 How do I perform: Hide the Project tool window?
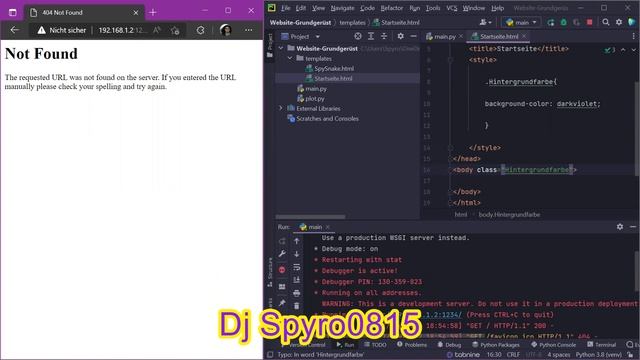[413, 36]
